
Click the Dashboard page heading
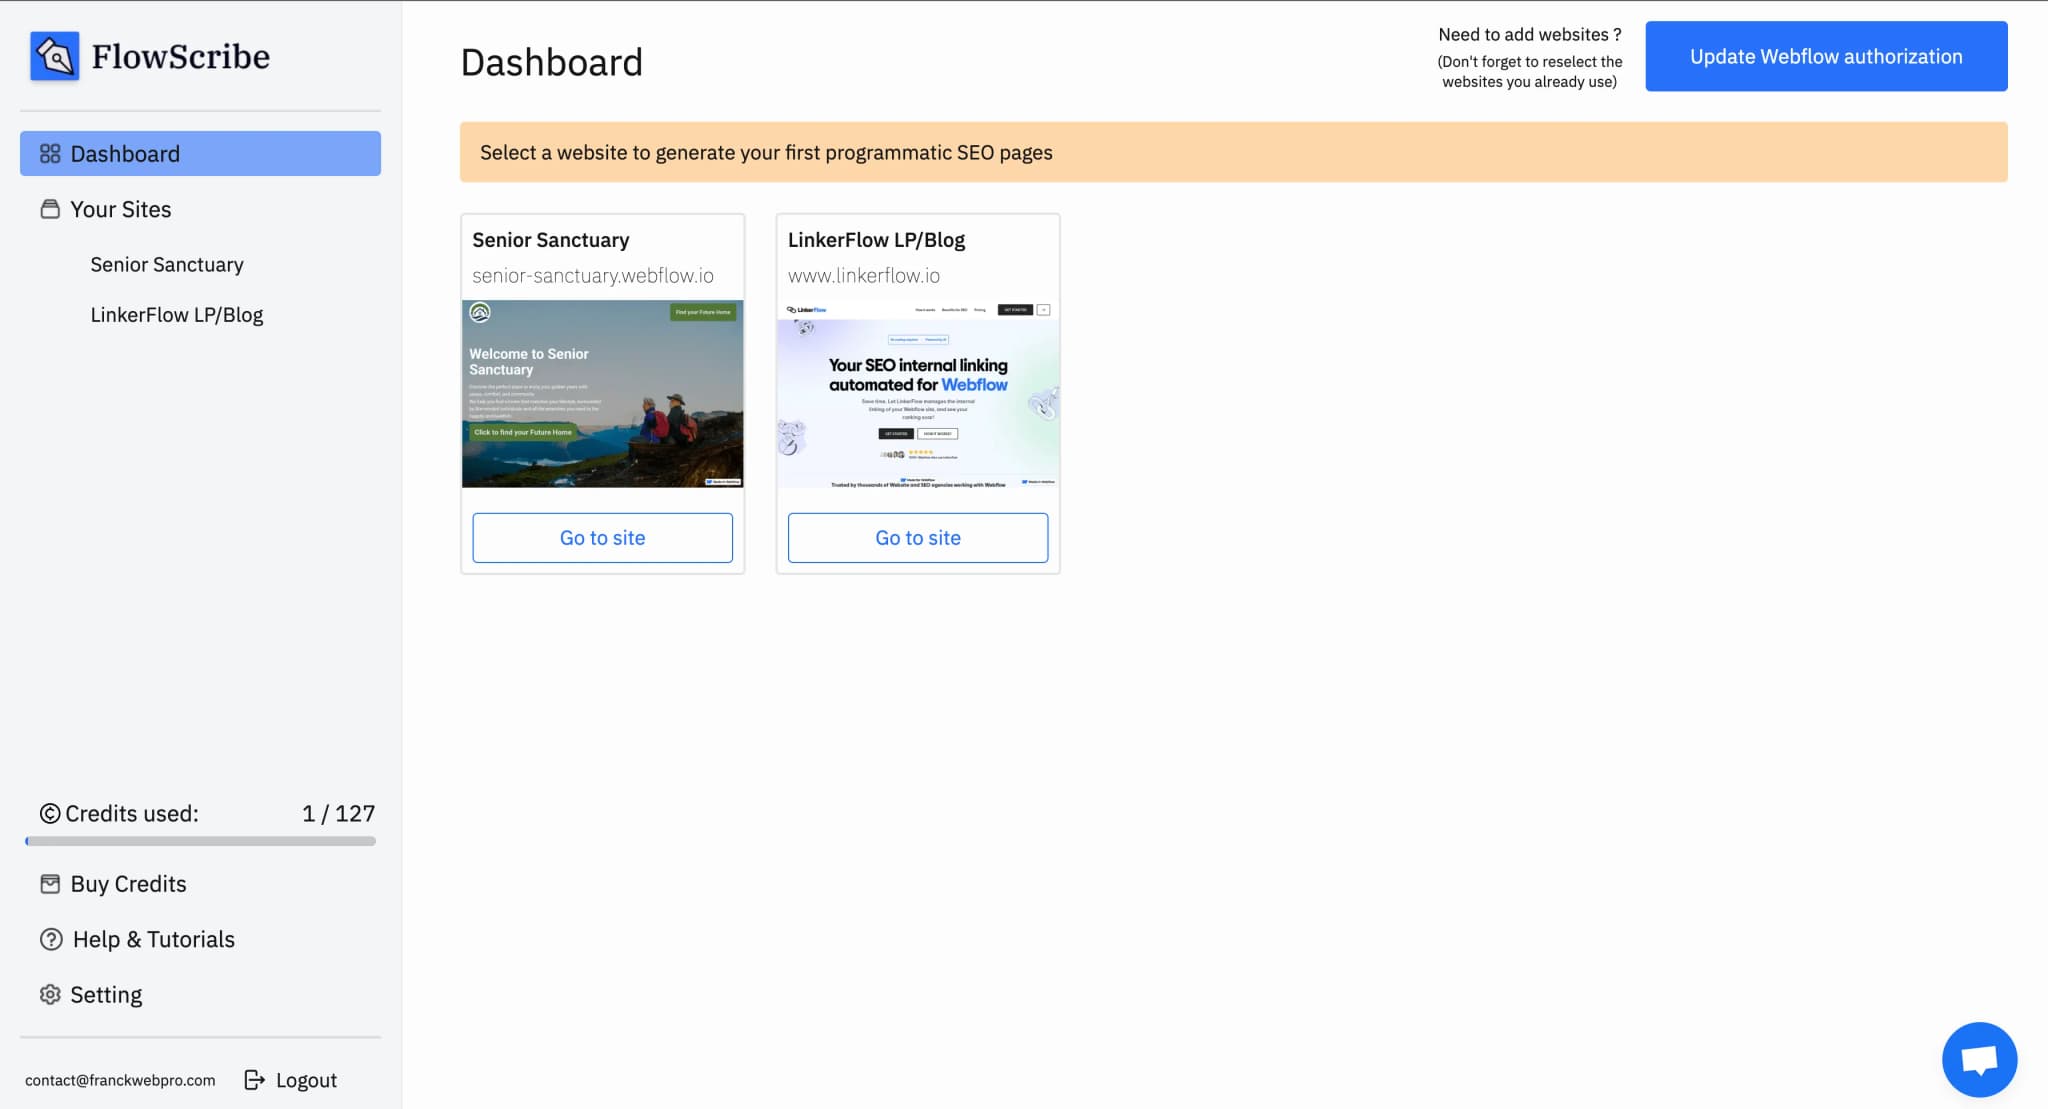click(x=552, y=62)
